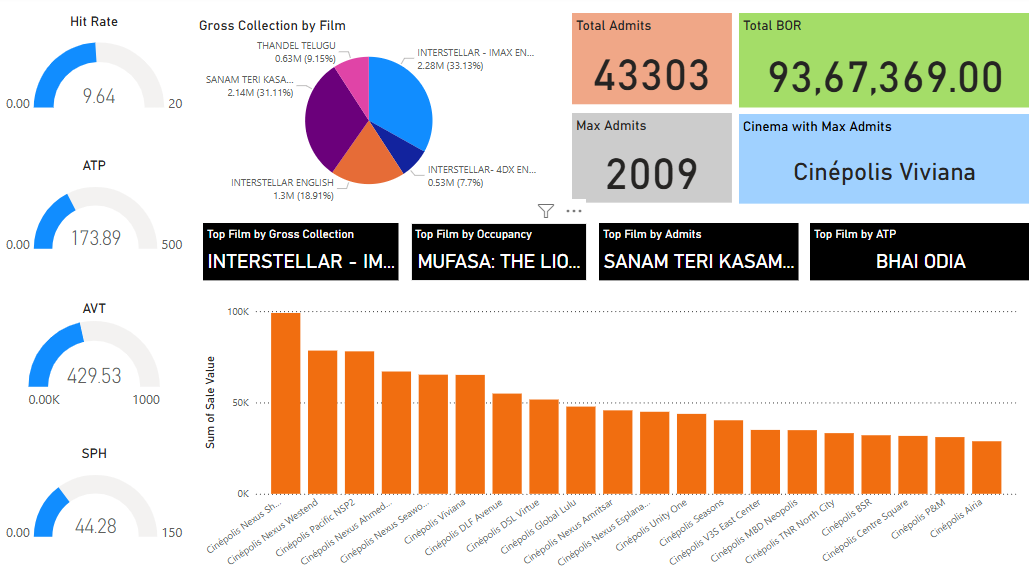Select the Cinépolis TNR North City bar
1029x570 pixels.
click(839, 464)
